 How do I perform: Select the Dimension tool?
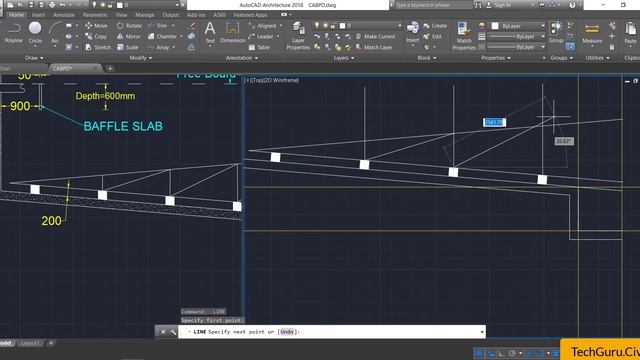[x=233, y=33]
